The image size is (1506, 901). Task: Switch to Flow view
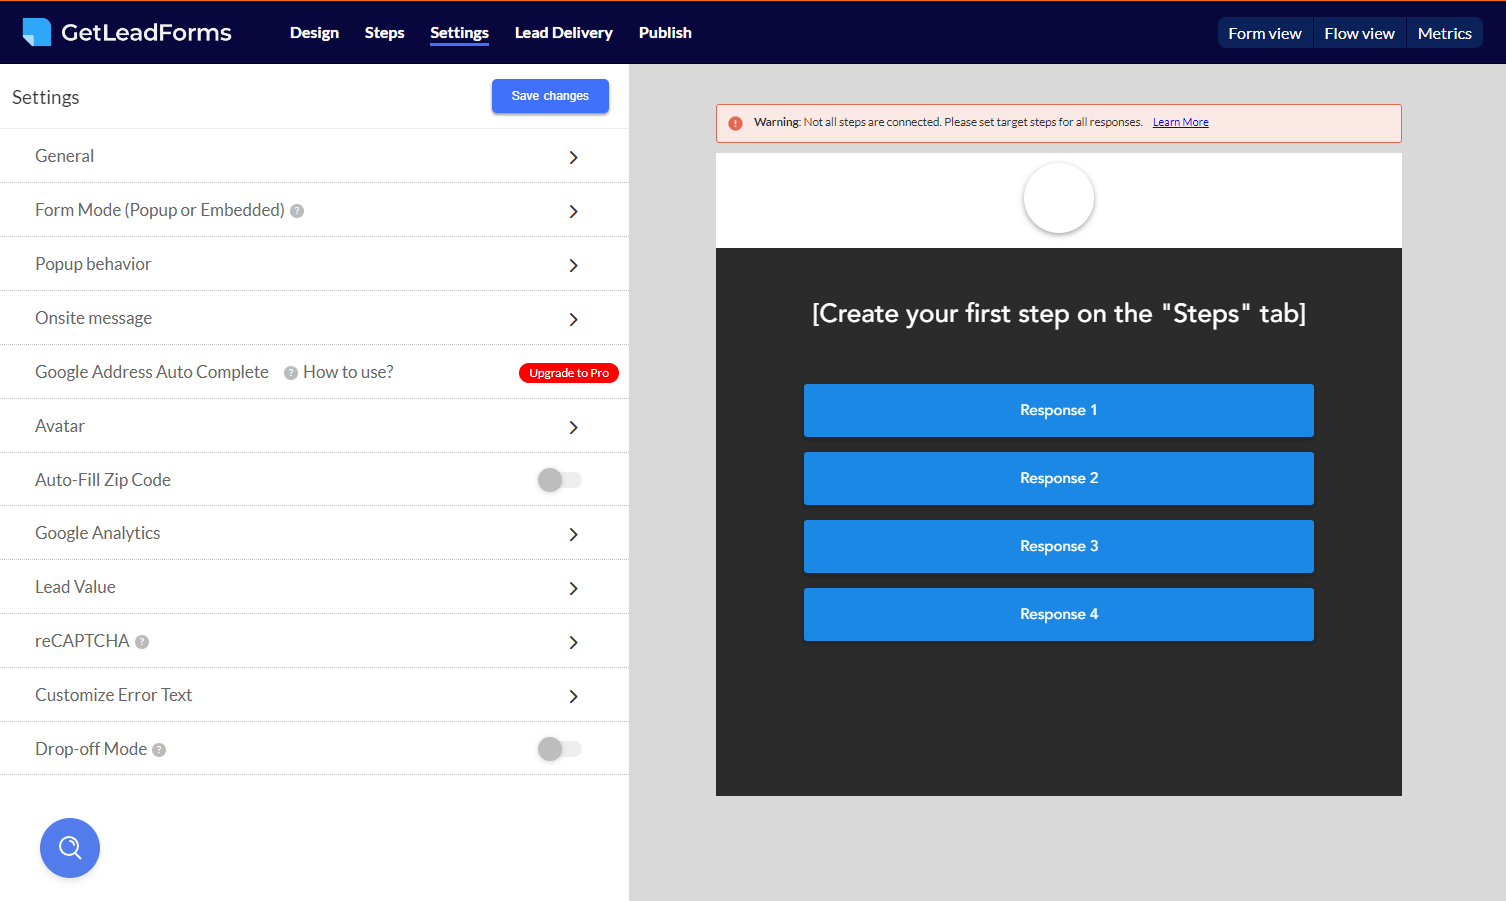point(1359,32)
